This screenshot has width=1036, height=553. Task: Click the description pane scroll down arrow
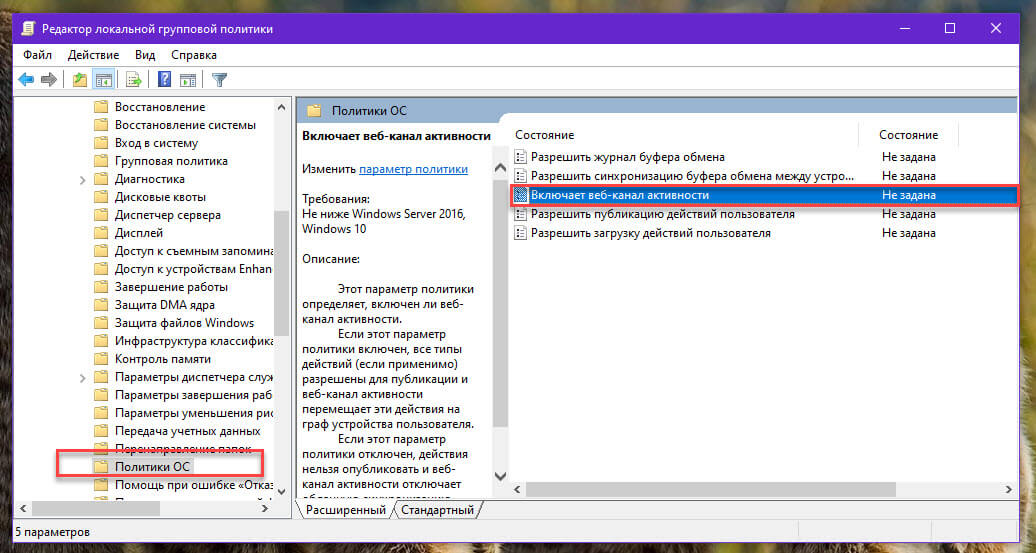[501, 476]
